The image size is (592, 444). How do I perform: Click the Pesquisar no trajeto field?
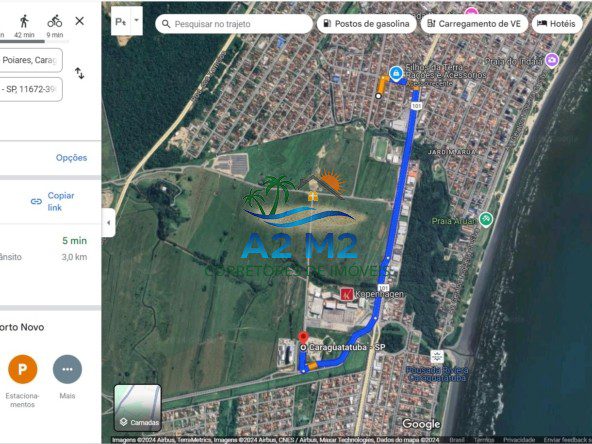(x=234, y=24)
